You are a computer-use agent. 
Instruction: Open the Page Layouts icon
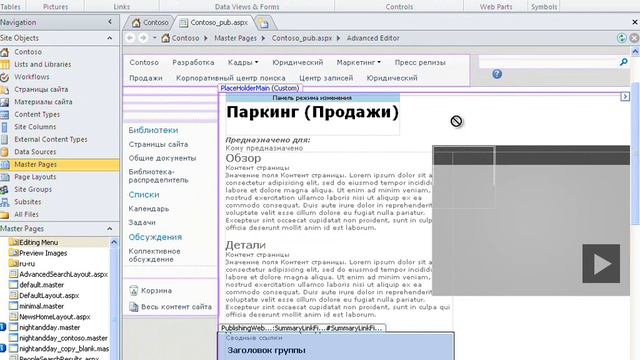[4, 177]
